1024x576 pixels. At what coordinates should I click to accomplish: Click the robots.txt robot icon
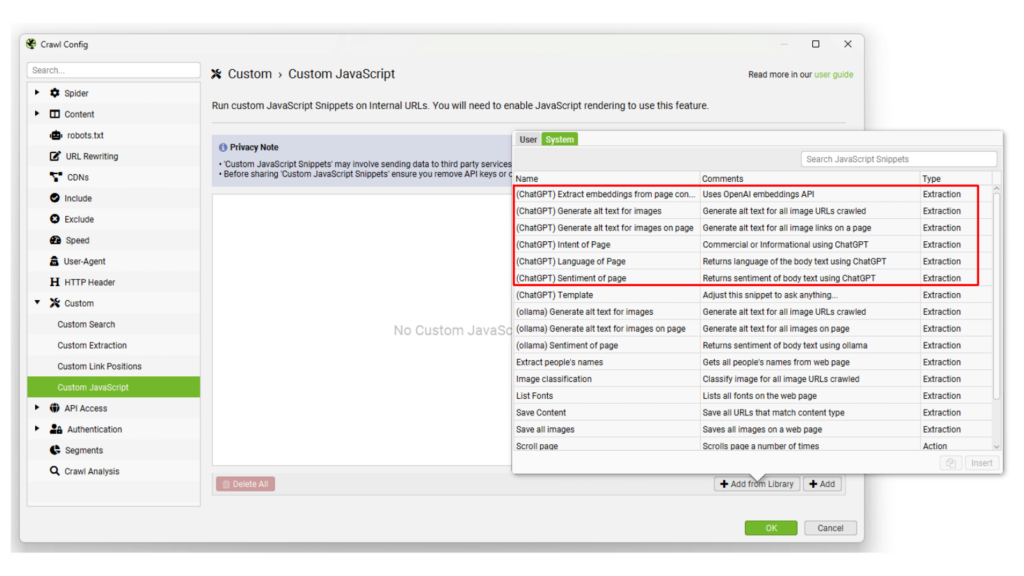56,135
